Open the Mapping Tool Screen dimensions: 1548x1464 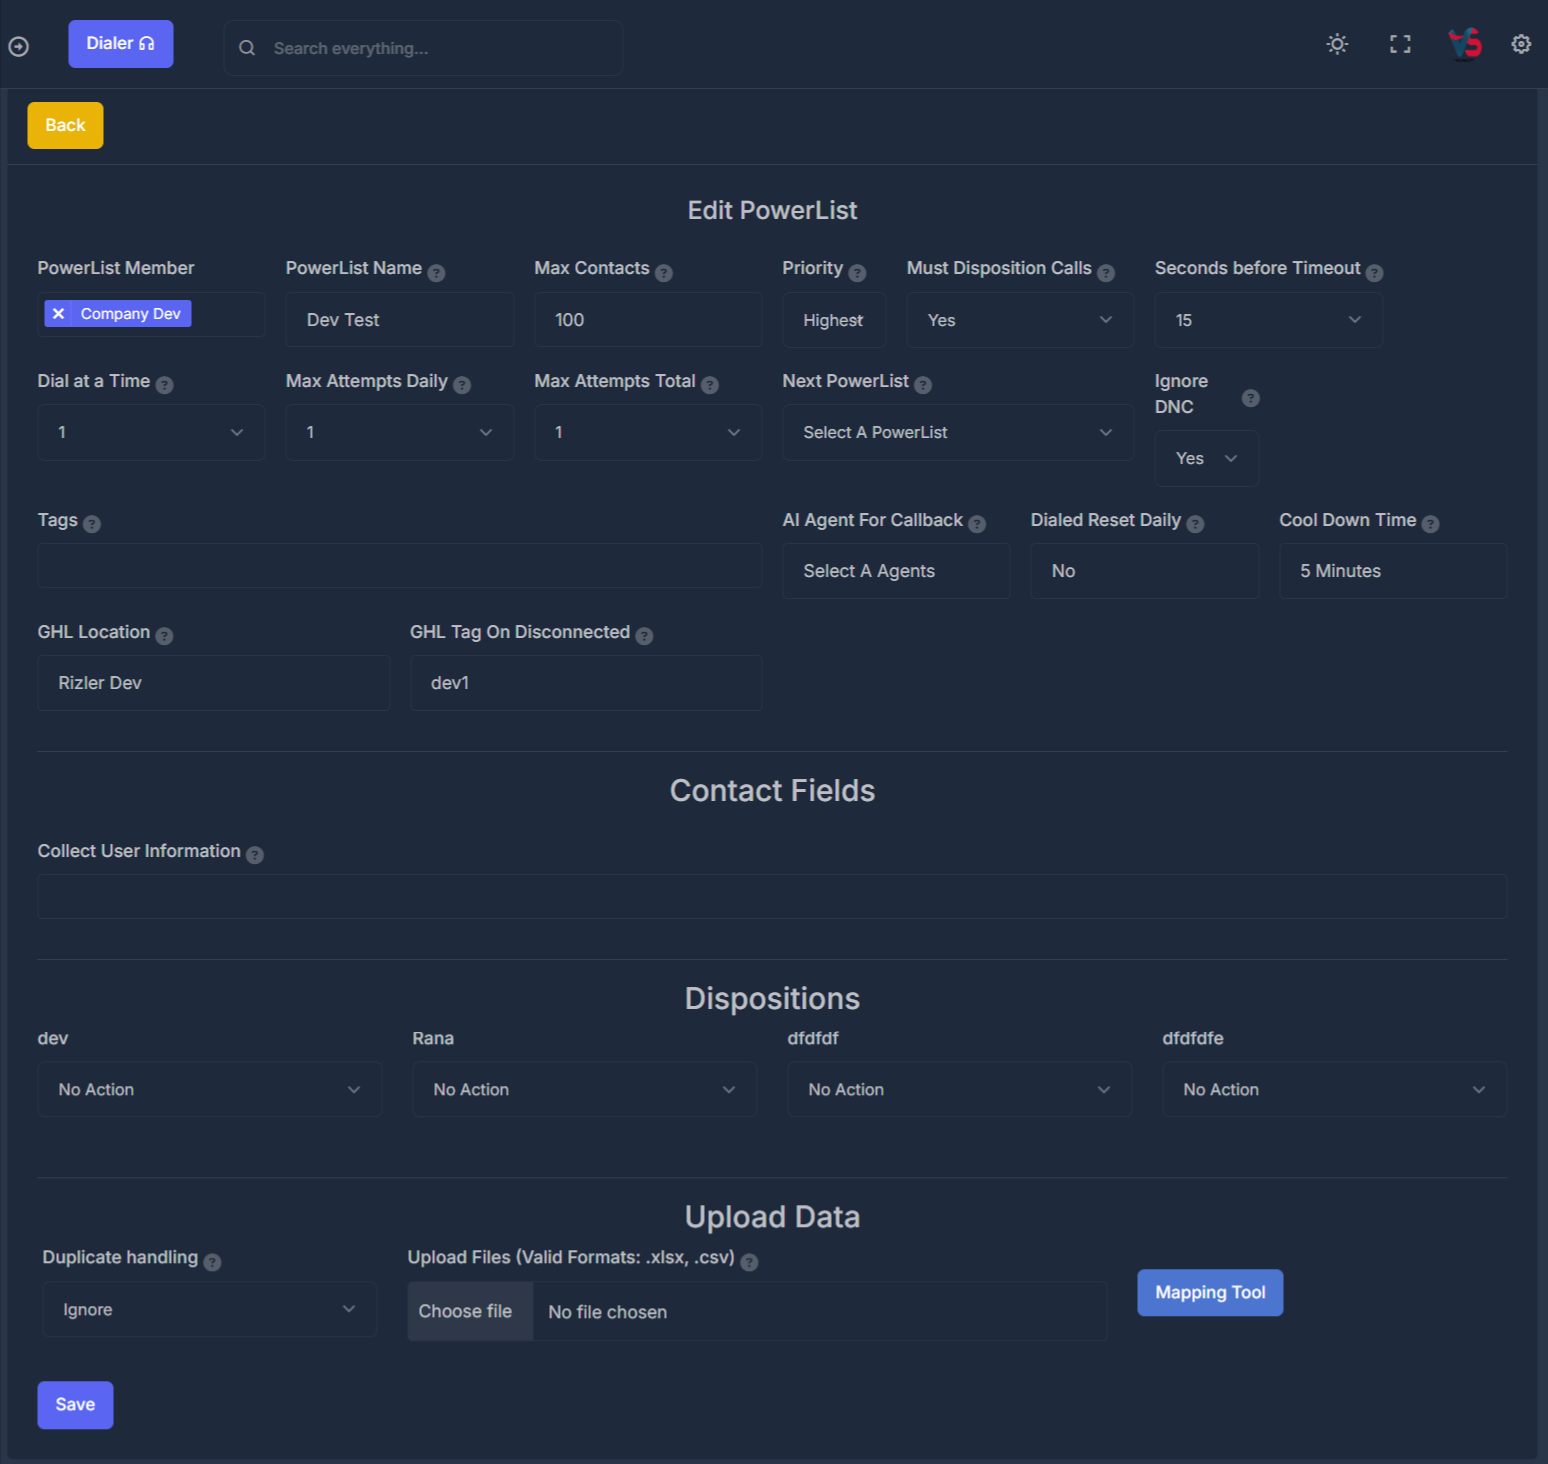[x=1210, y=1292]
